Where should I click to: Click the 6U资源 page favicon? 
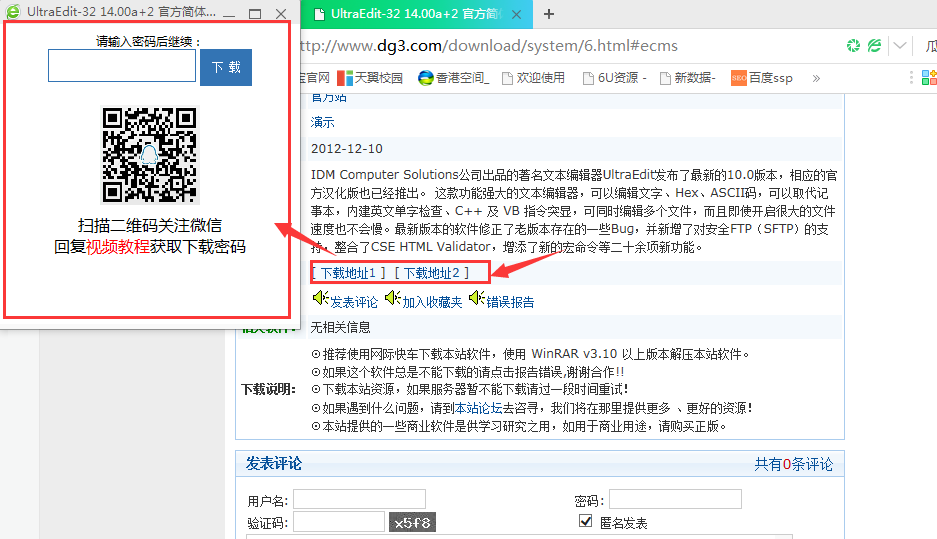point(588,78)
